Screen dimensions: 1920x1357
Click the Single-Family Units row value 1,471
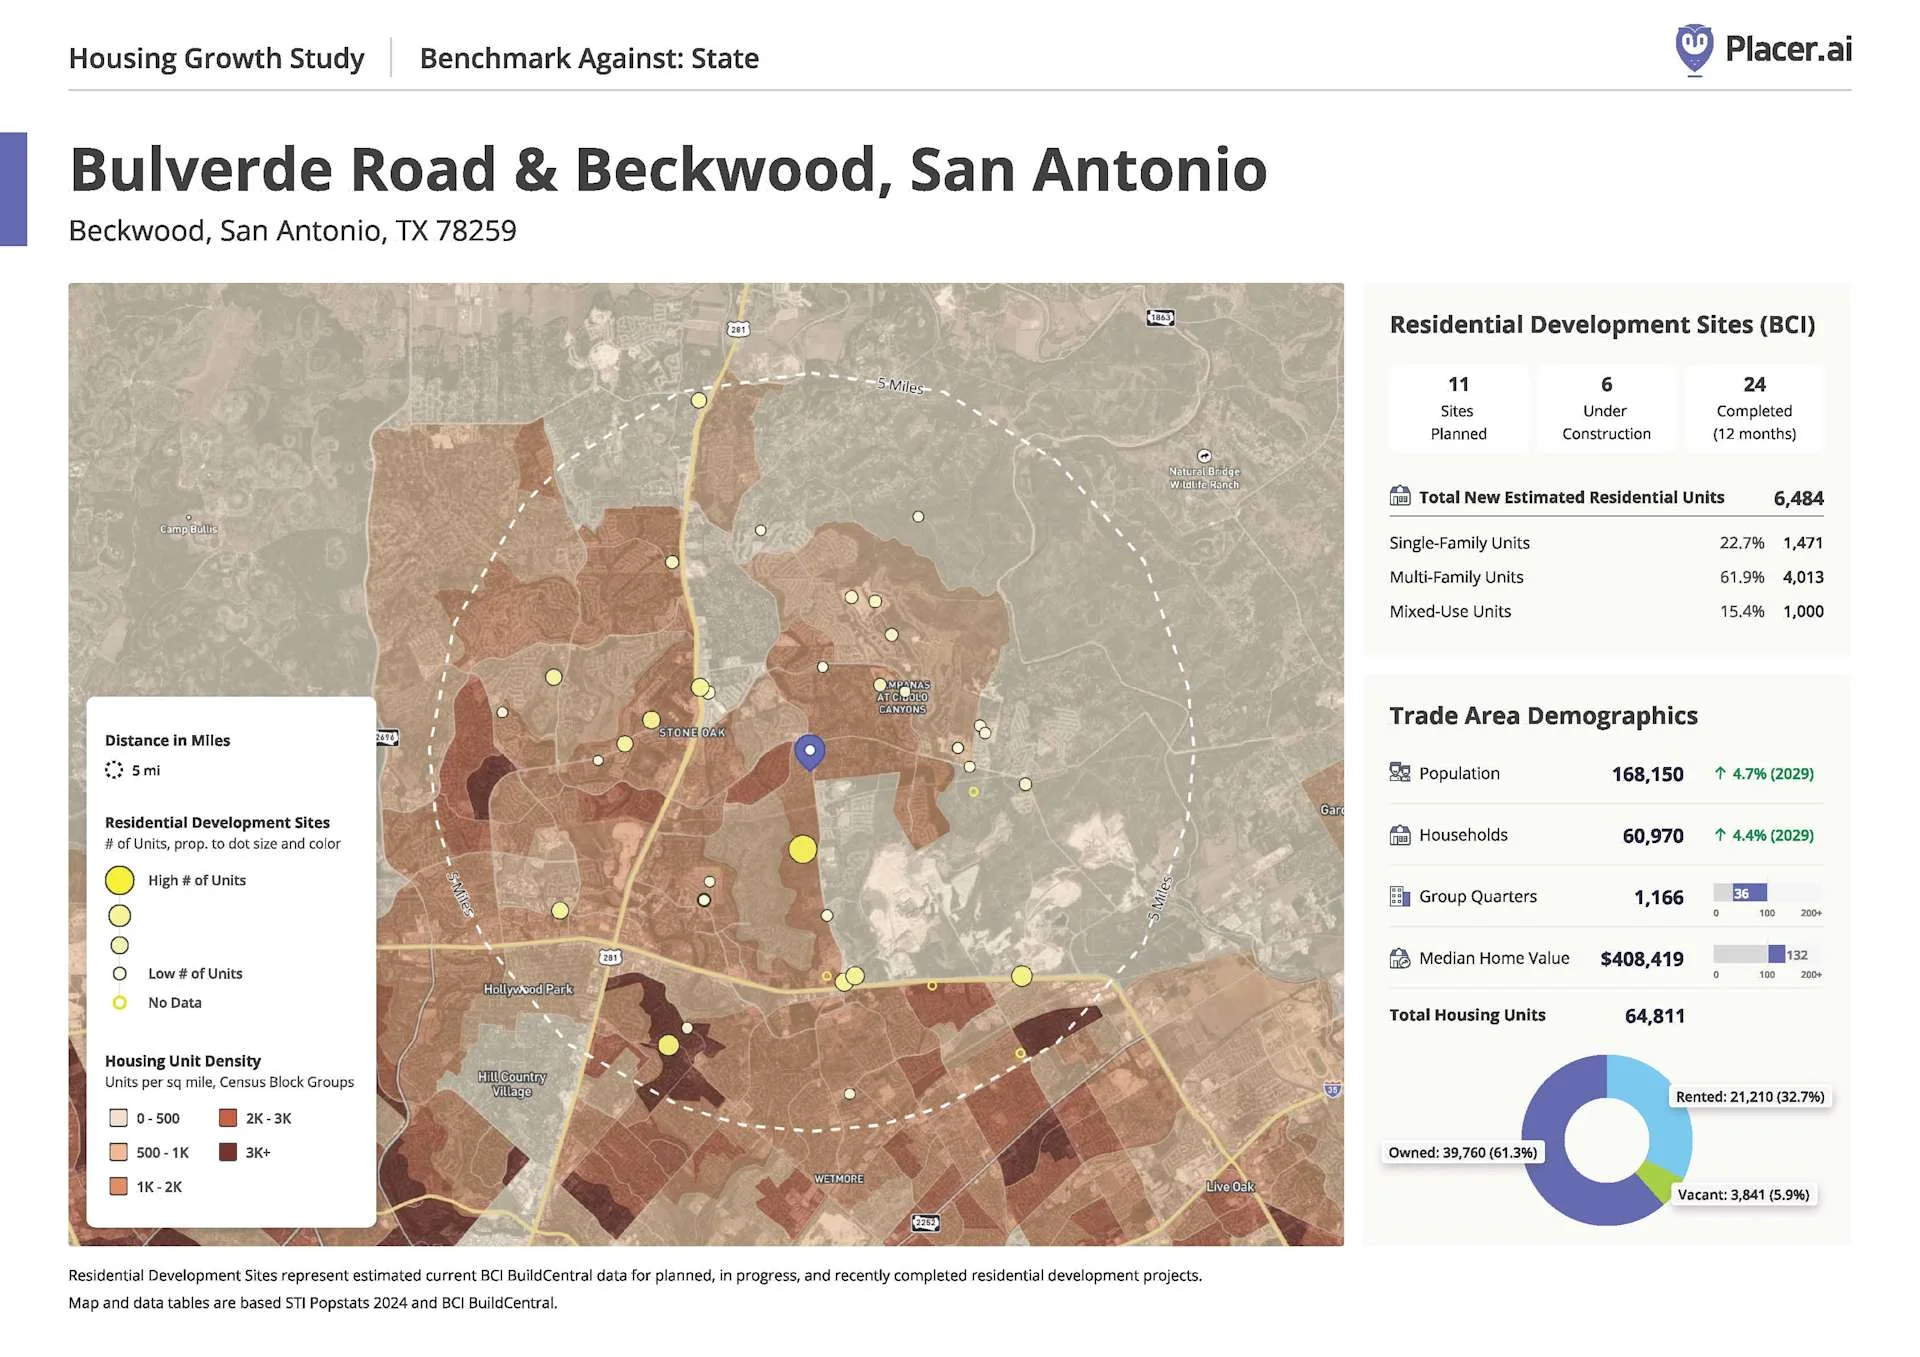[1803, 542]
